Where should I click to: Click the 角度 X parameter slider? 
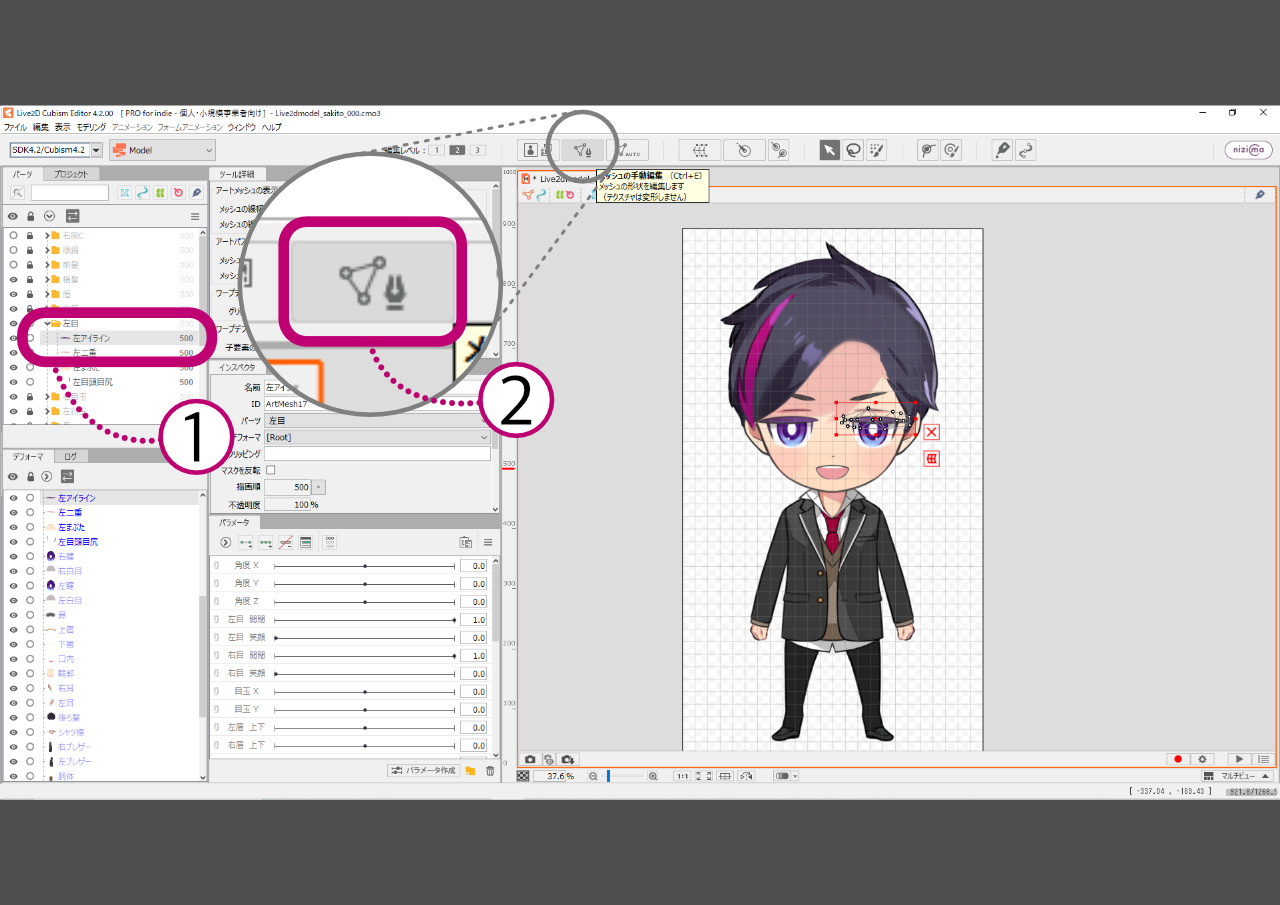[365, 566]
